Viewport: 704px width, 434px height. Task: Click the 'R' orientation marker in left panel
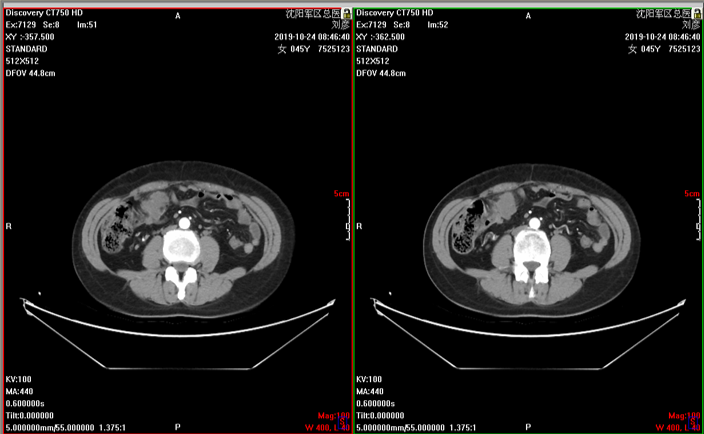pyautogui.click(x=9, y=227)
